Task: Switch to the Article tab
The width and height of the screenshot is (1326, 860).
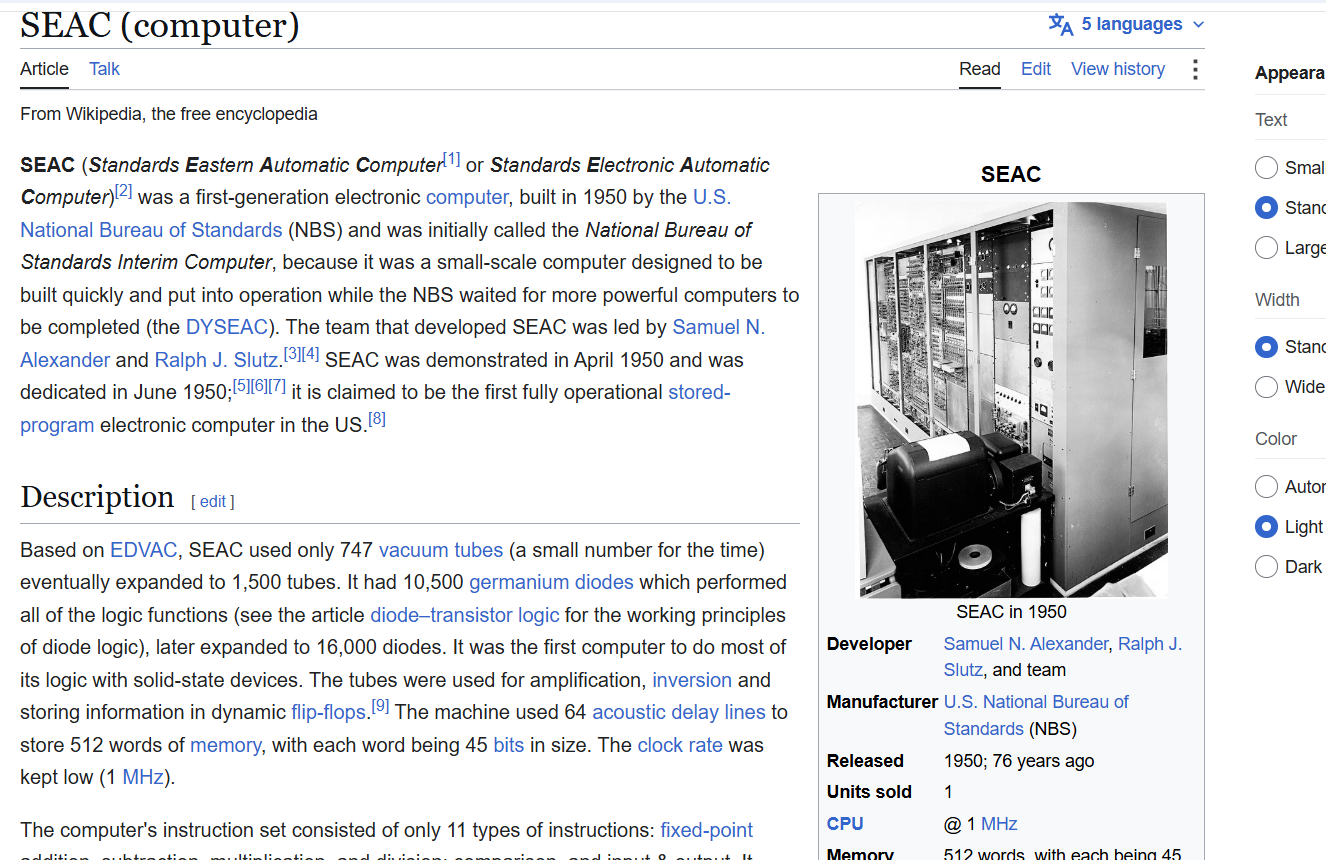Action: pos(44,69)
